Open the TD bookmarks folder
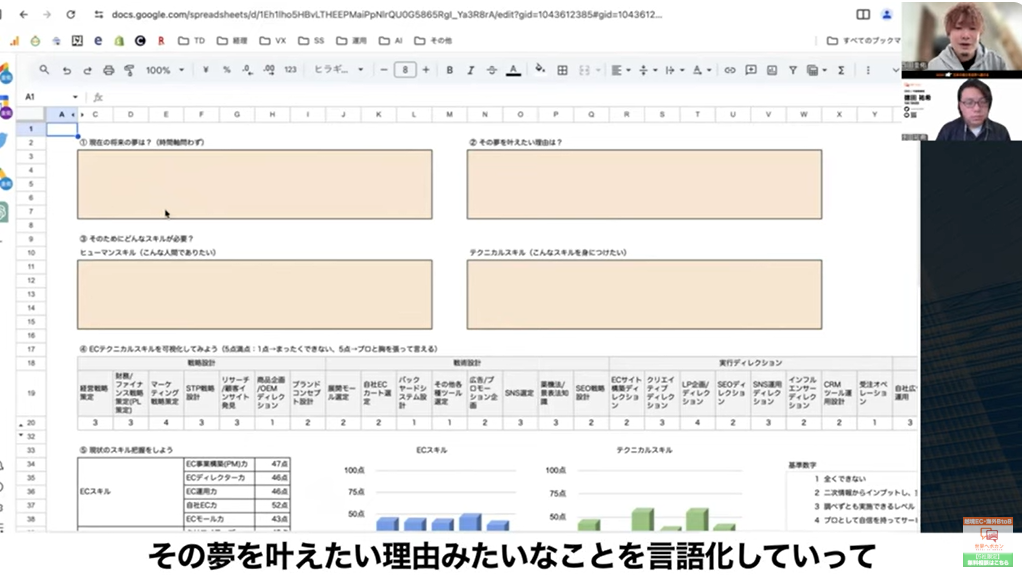The width and height of the screenshot is (1022, 576). [x=192, y=40]
